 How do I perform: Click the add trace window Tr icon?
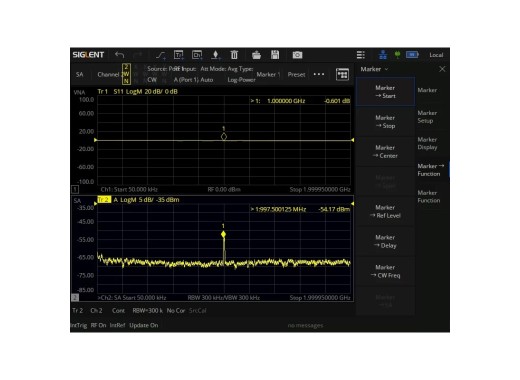[179, 55]
